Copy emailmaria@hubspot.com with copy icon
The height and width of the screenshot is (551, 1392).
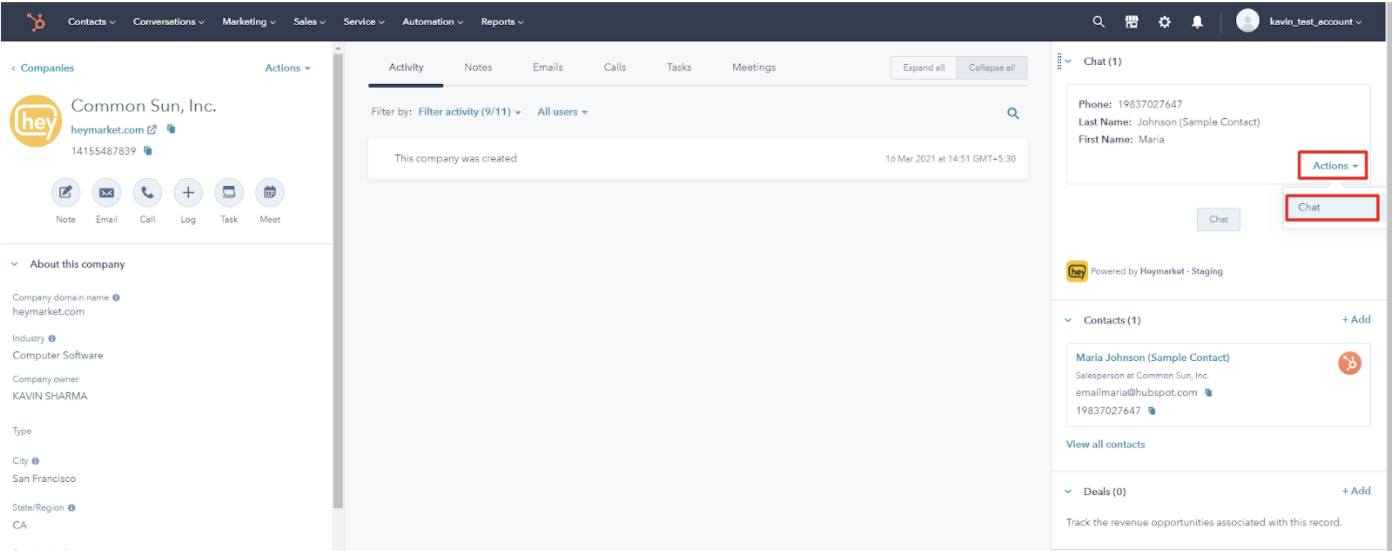tap(1208, 393)
